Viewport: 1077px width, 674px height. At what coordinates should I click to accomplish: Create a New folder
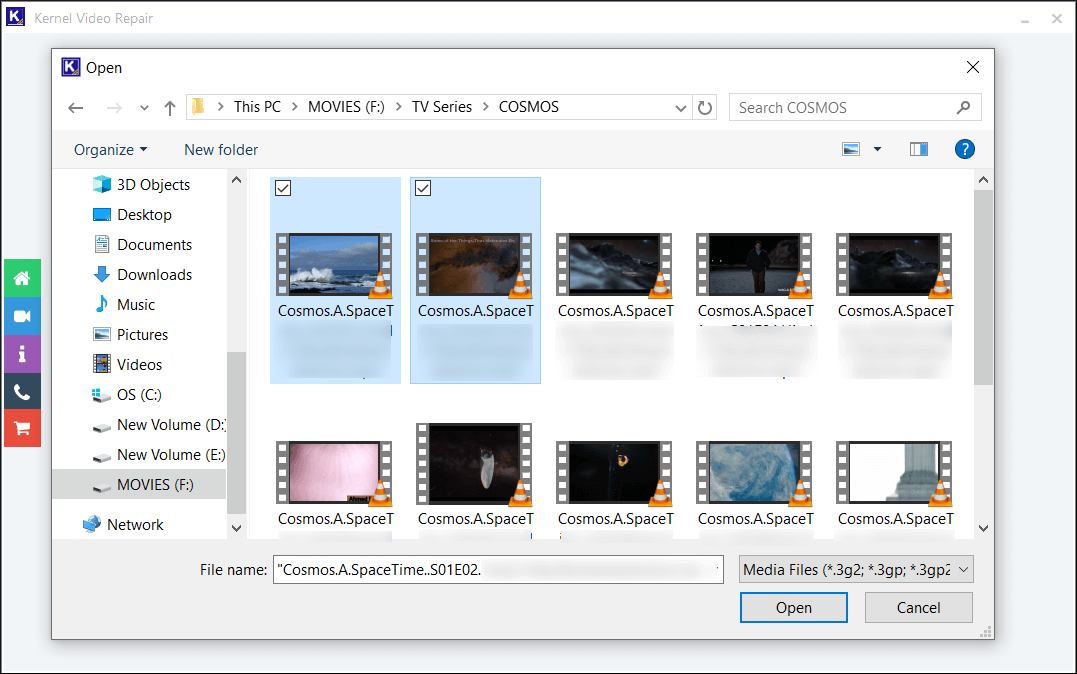pyautogui.click(x=221, y=150)
